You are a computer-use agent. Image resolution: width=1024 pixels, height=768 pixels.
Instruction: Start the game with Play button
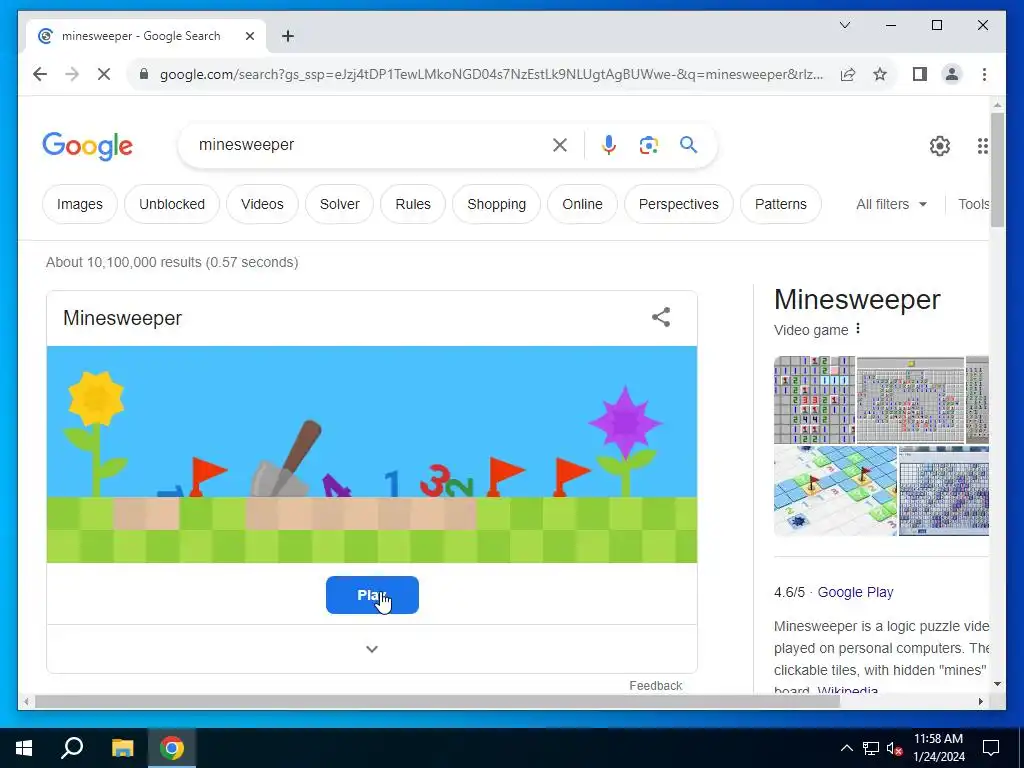coord(372,595)
